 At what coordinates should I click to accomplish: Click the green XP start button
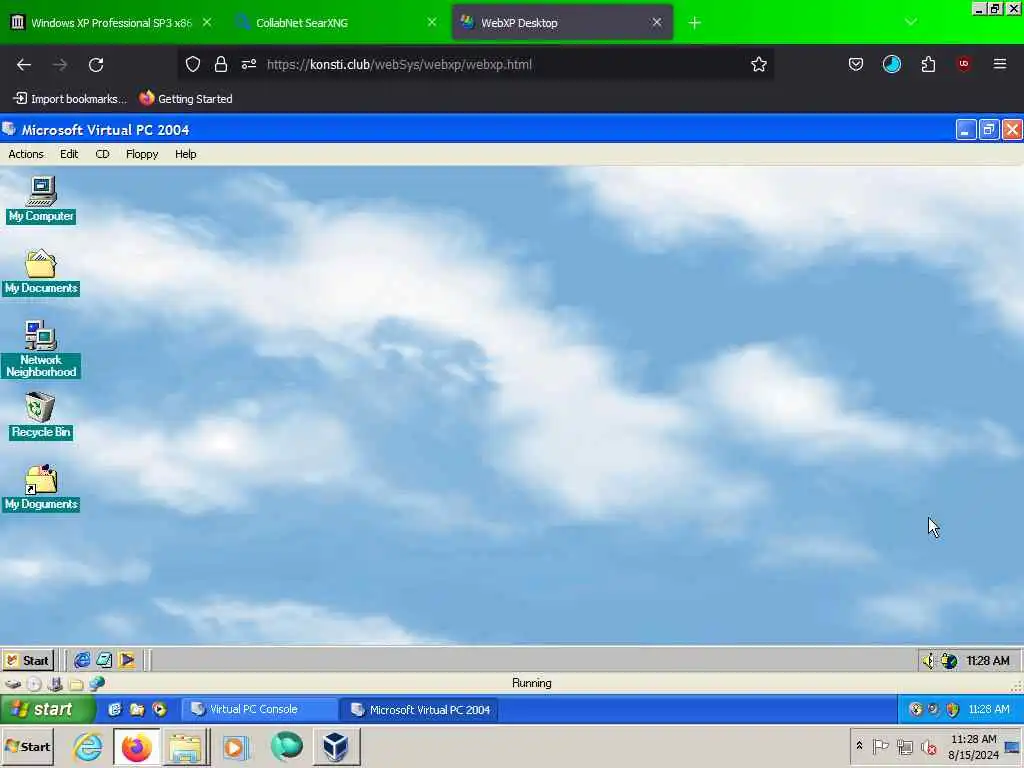[46, 709]
